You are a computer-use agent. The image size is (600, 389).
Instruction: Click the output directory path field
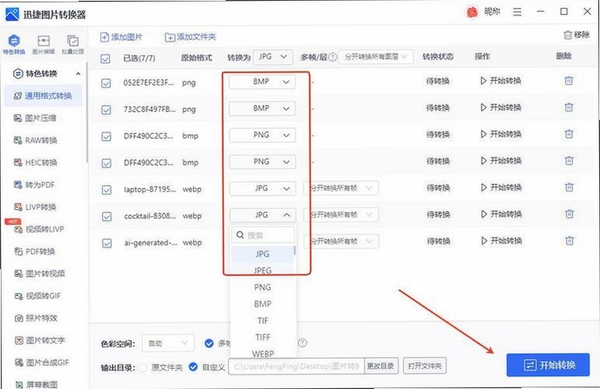(296, 366)
